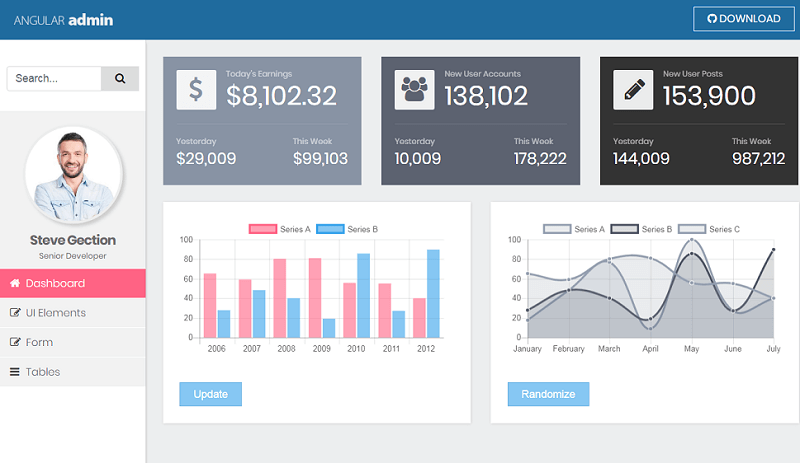Image resolution: width=800 pixels, height=463 pixels.
Task: Click the users group icon
Action: [x=414, y=89]
